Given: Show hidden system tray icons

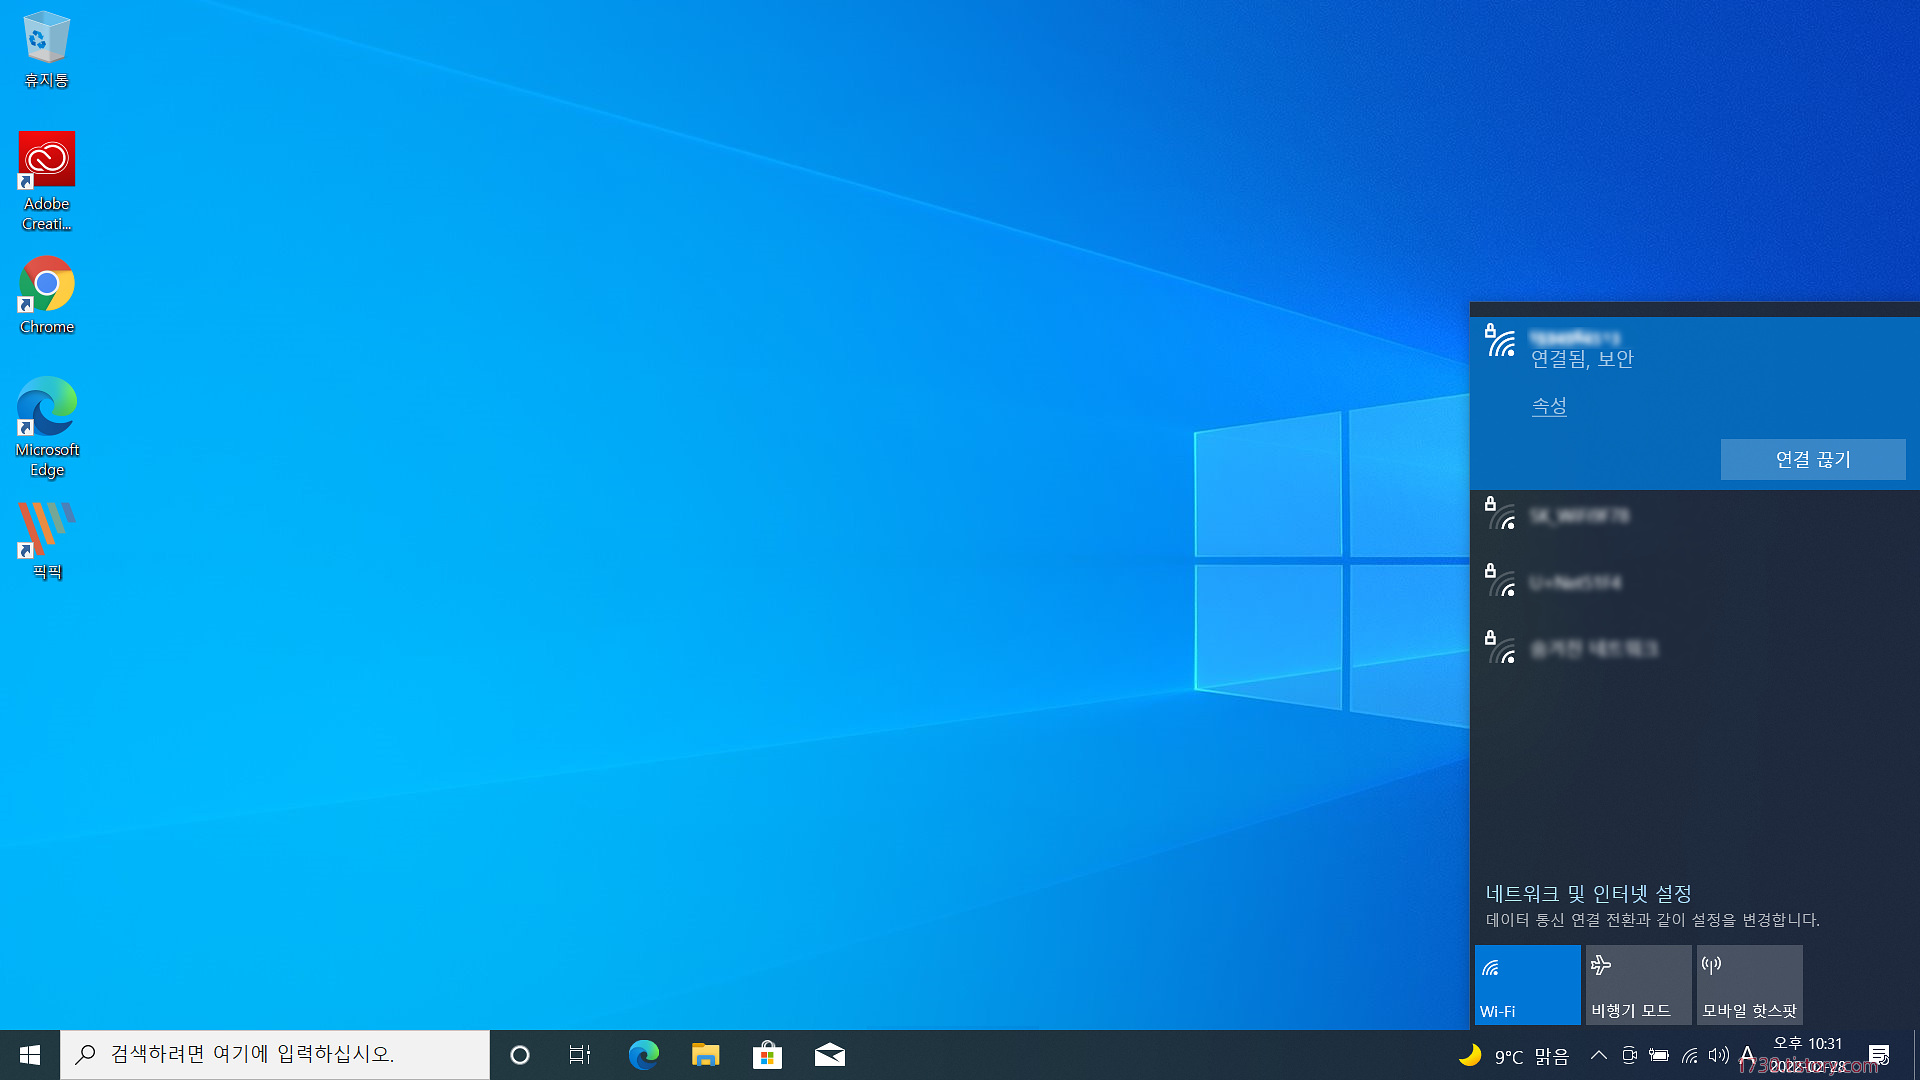Looking at the screenshot, I should point(1598,1055).
